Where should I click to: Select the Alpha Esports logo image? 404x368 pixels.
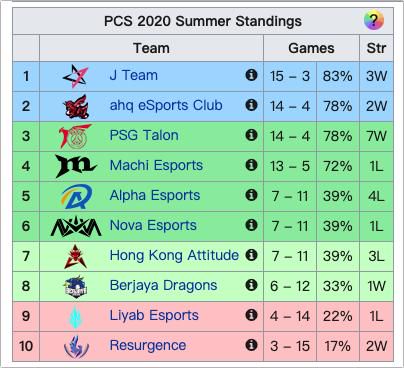76,196
